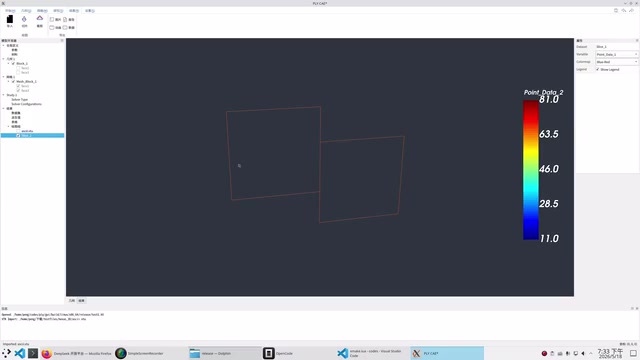Toggle the ascii.vtu checkbox in tree
Viewport: 640px width, 360px height.
coord(18,131)
